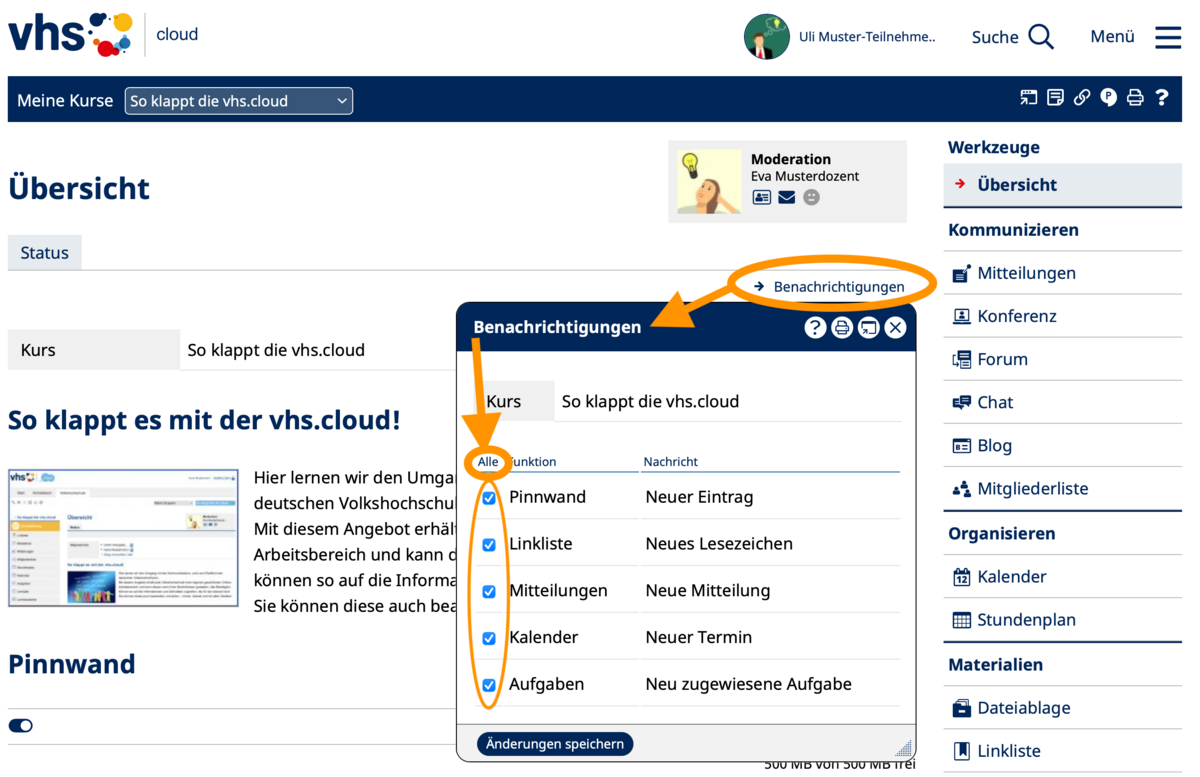Open the hamburger Menü icon

point(1168,37)
